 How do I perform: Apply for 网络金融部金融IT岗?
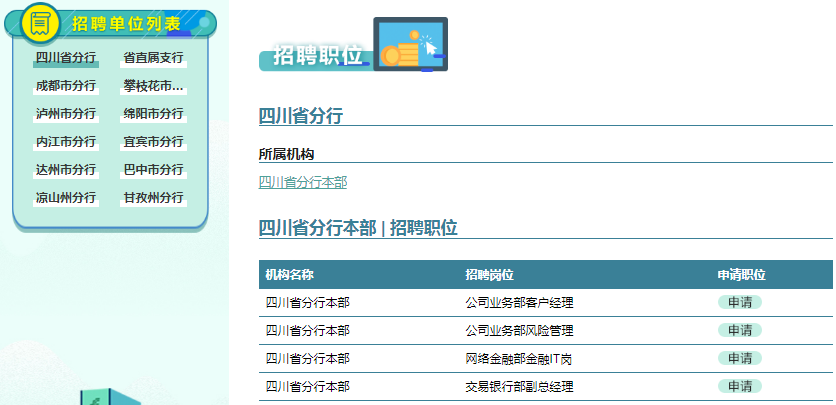(739, 359)
